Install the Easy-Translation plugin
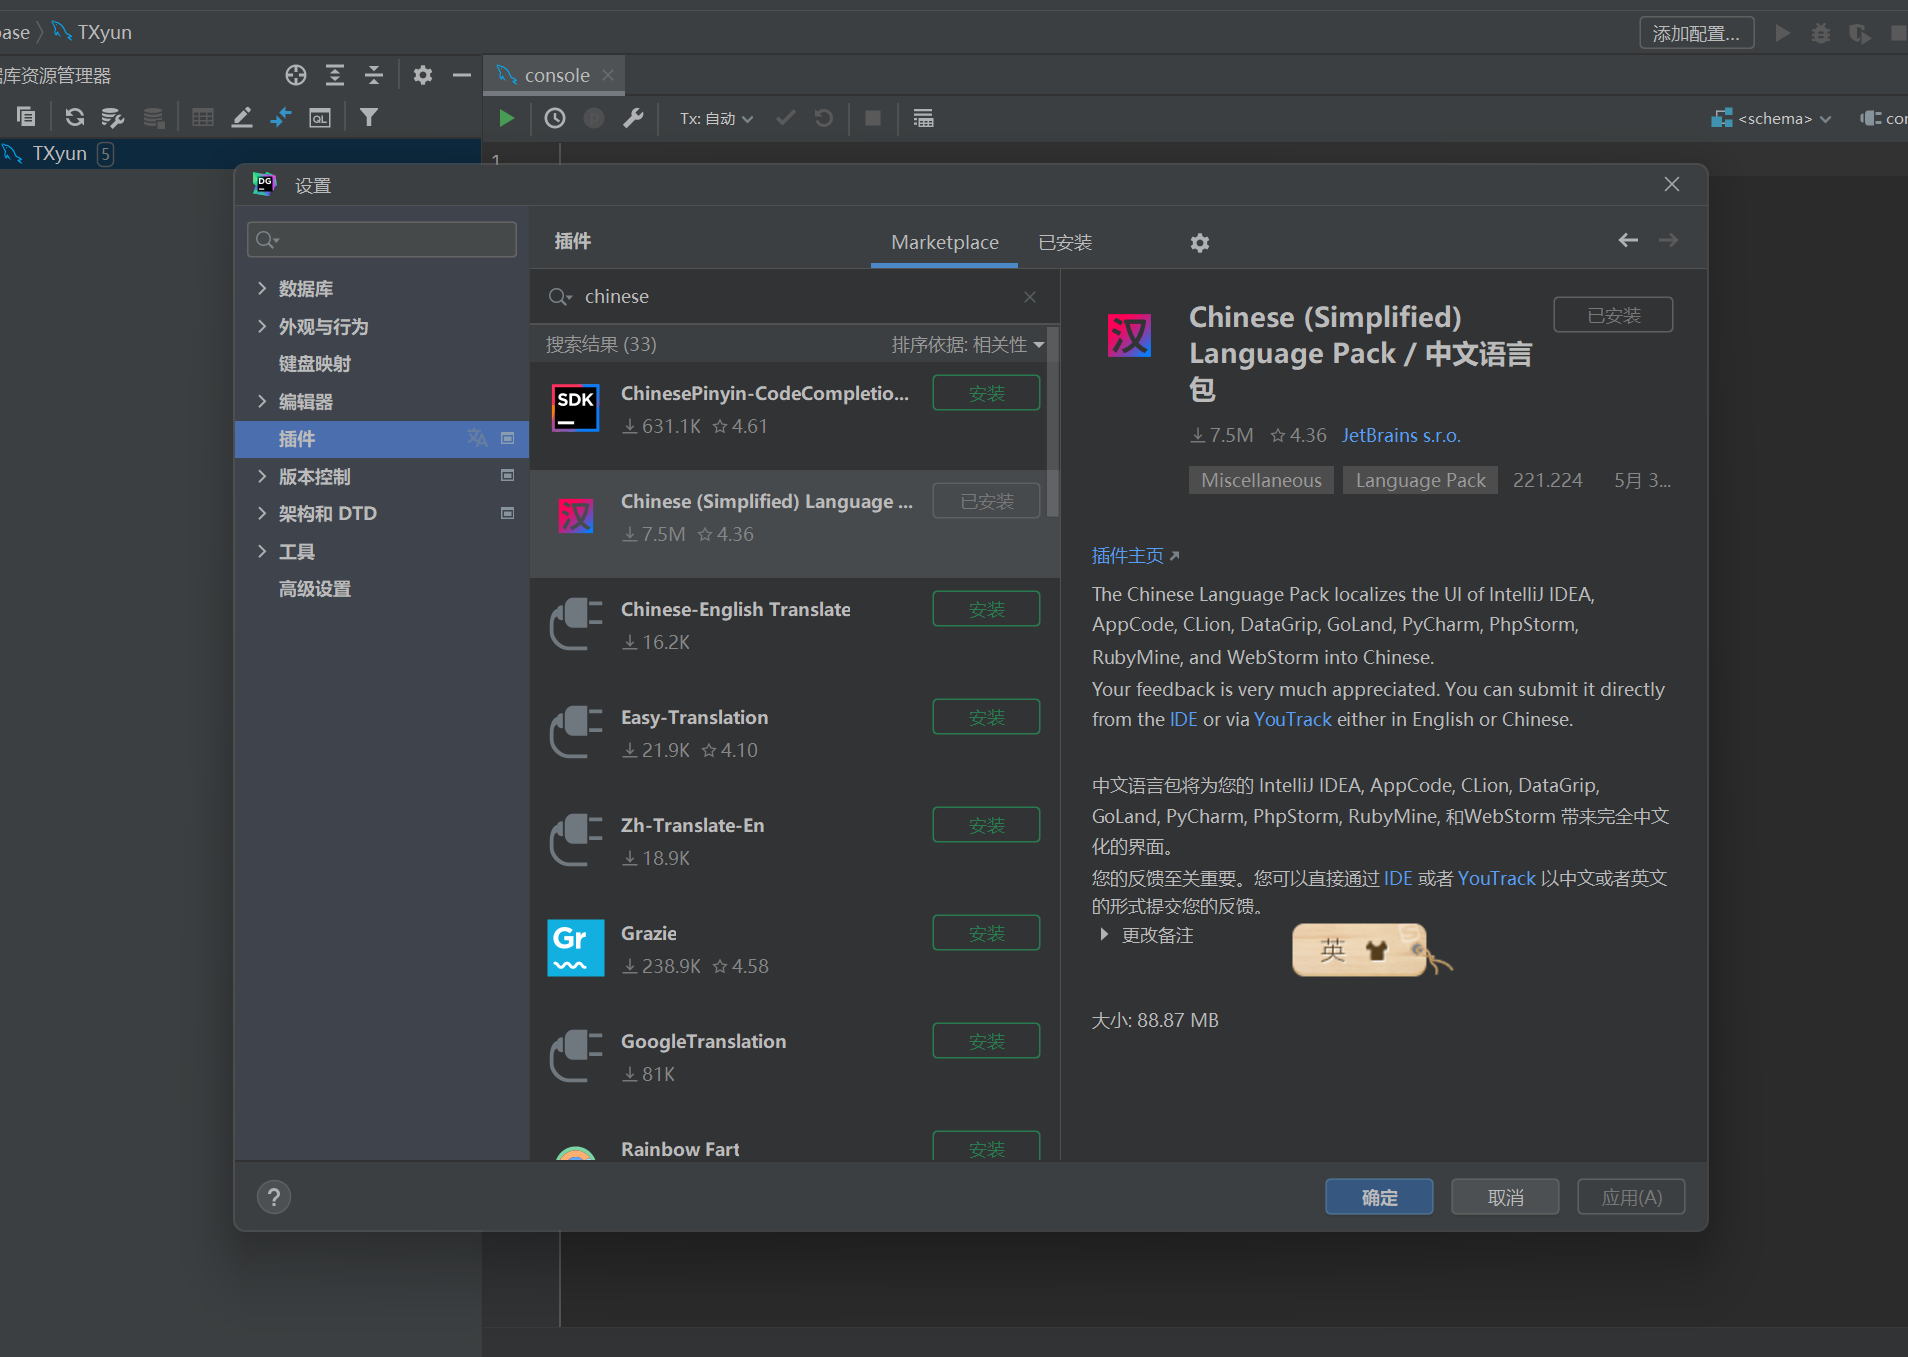 click(x=986, y=717)
